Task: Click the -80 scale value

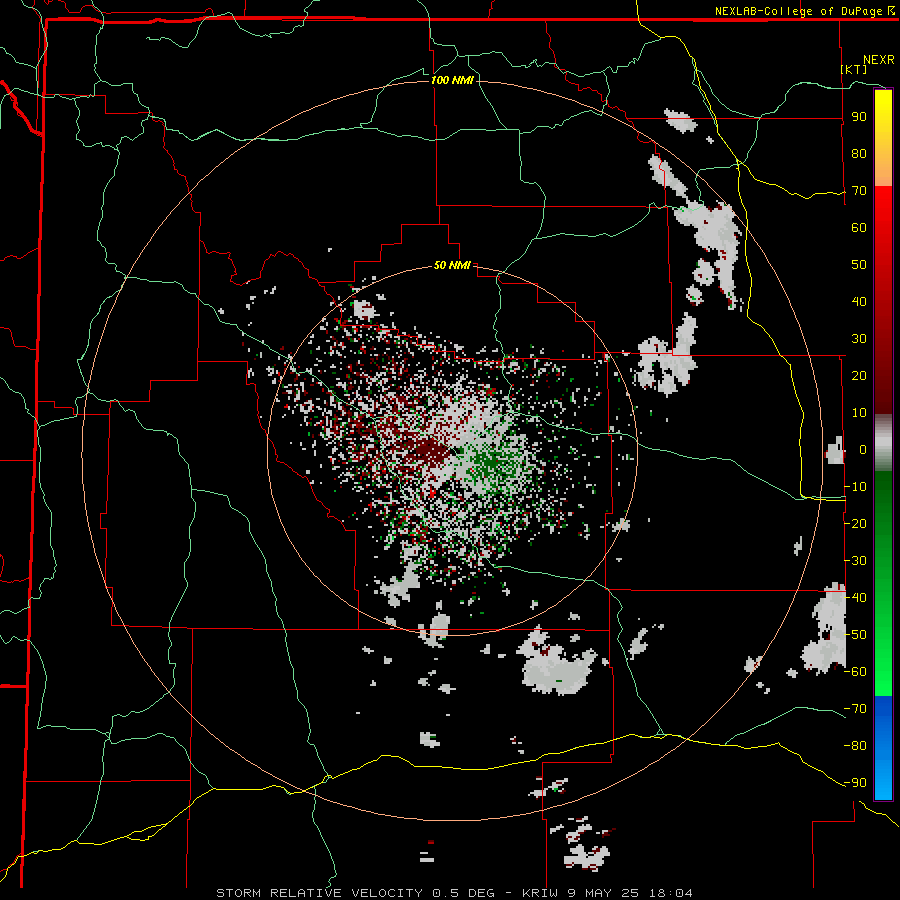Action: tap(855, 746)
